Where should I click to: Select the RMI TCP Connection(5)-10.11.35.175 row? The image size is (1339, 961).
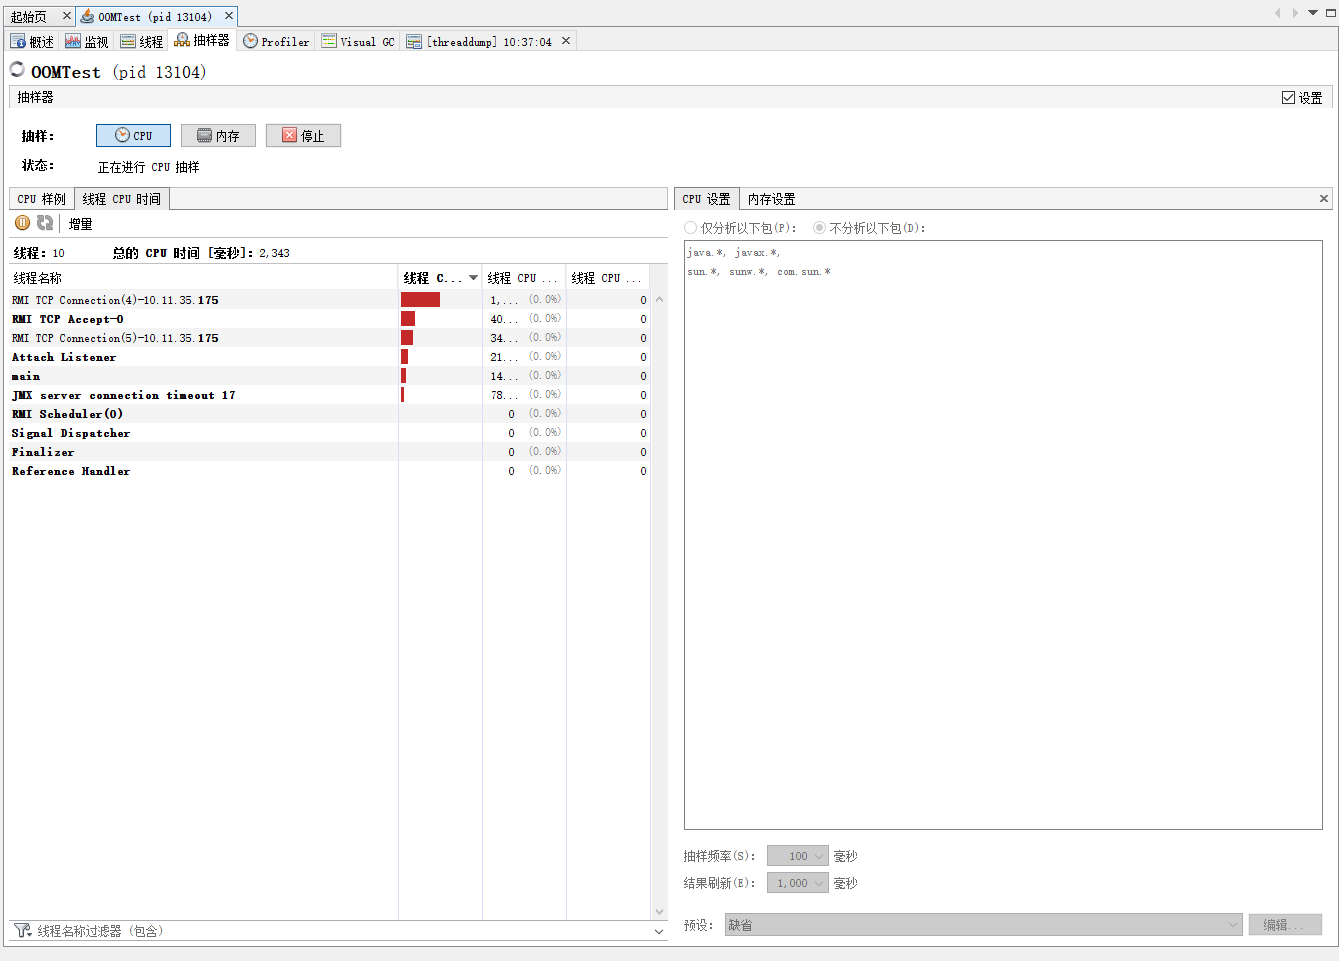tap(330, 338)
